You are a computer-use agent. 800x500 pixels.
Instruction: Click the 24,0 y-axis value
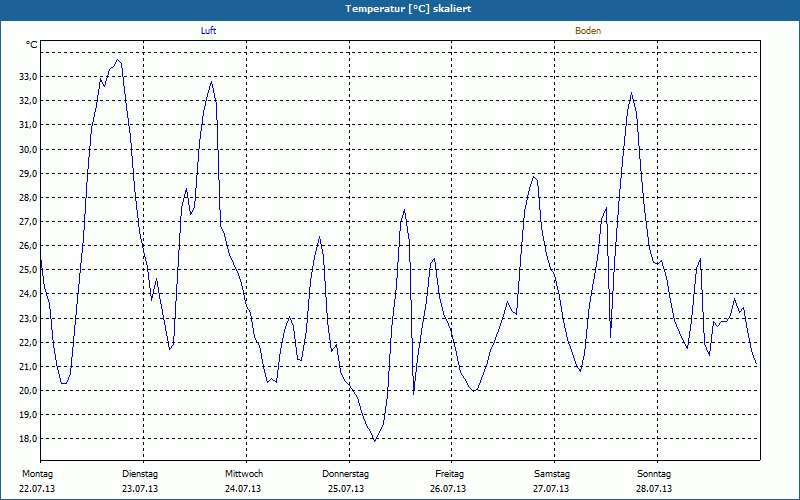(29, 294)
